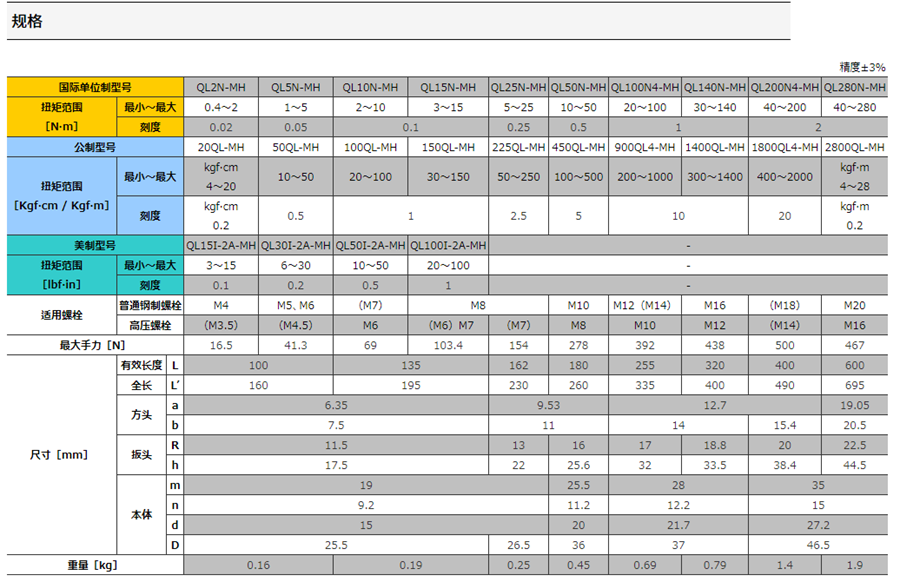The image size is (900, 582).
Task: Click weight value 0.79
Action: (x=715, y=565)
